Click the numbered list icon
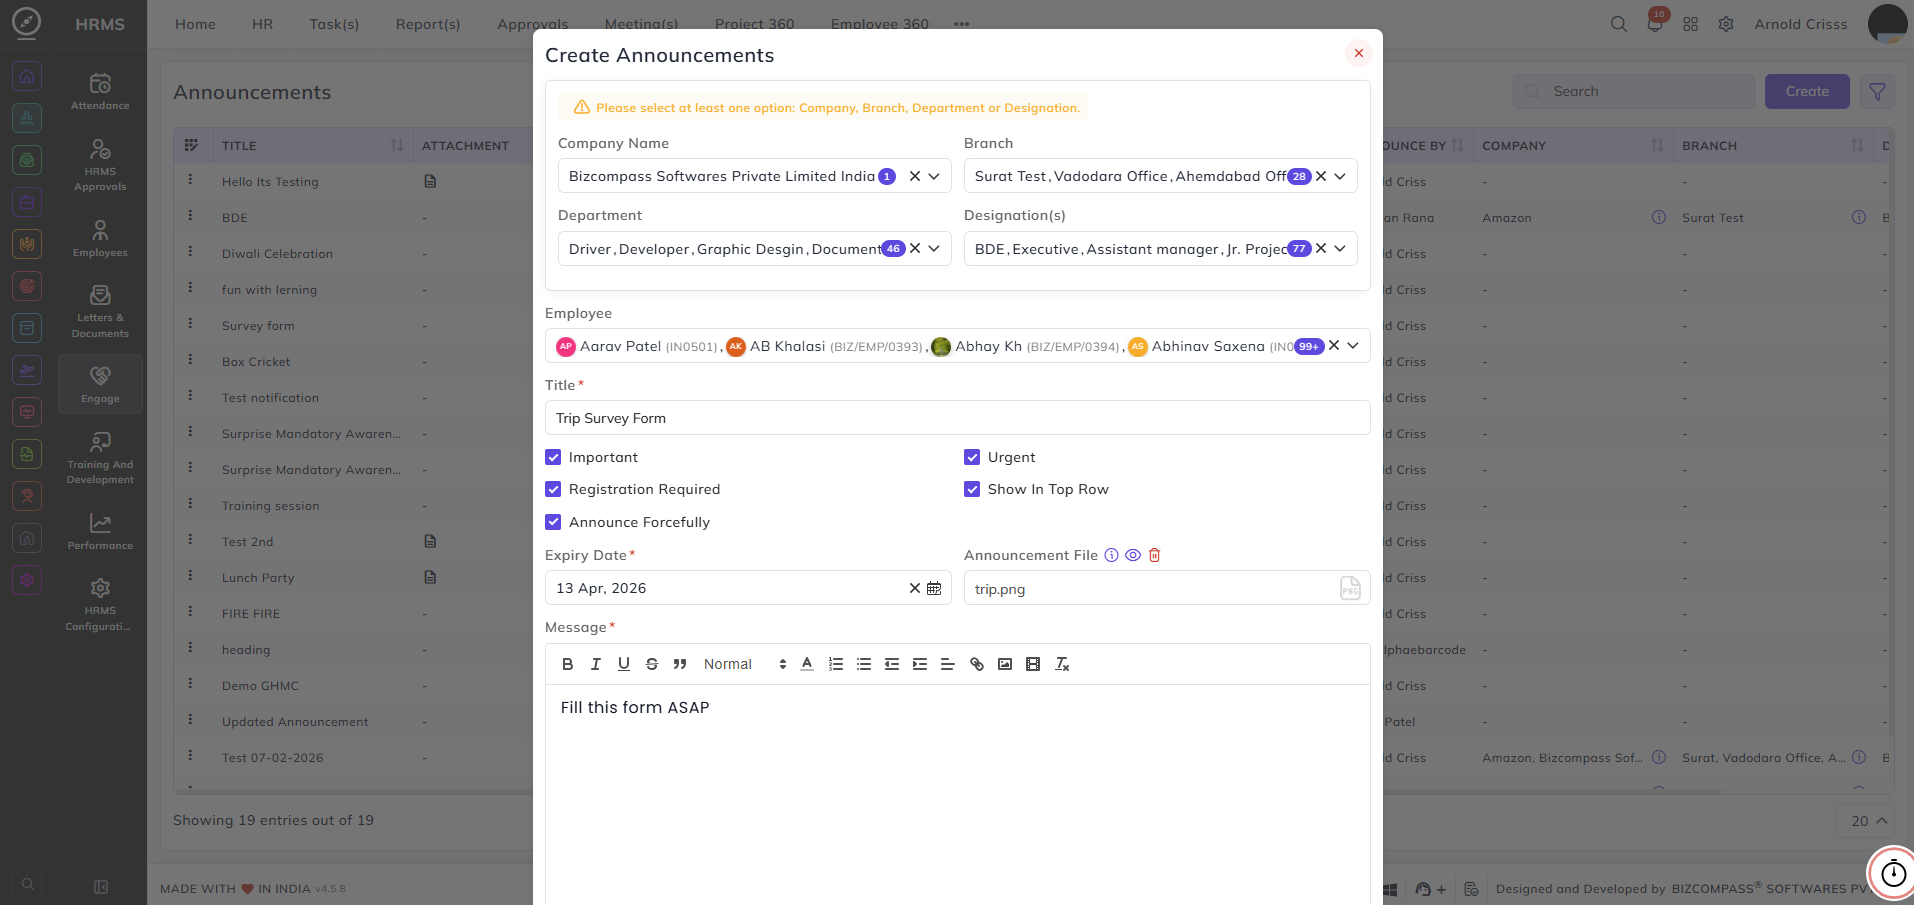1914x905 pixels. tap(836, 664)
